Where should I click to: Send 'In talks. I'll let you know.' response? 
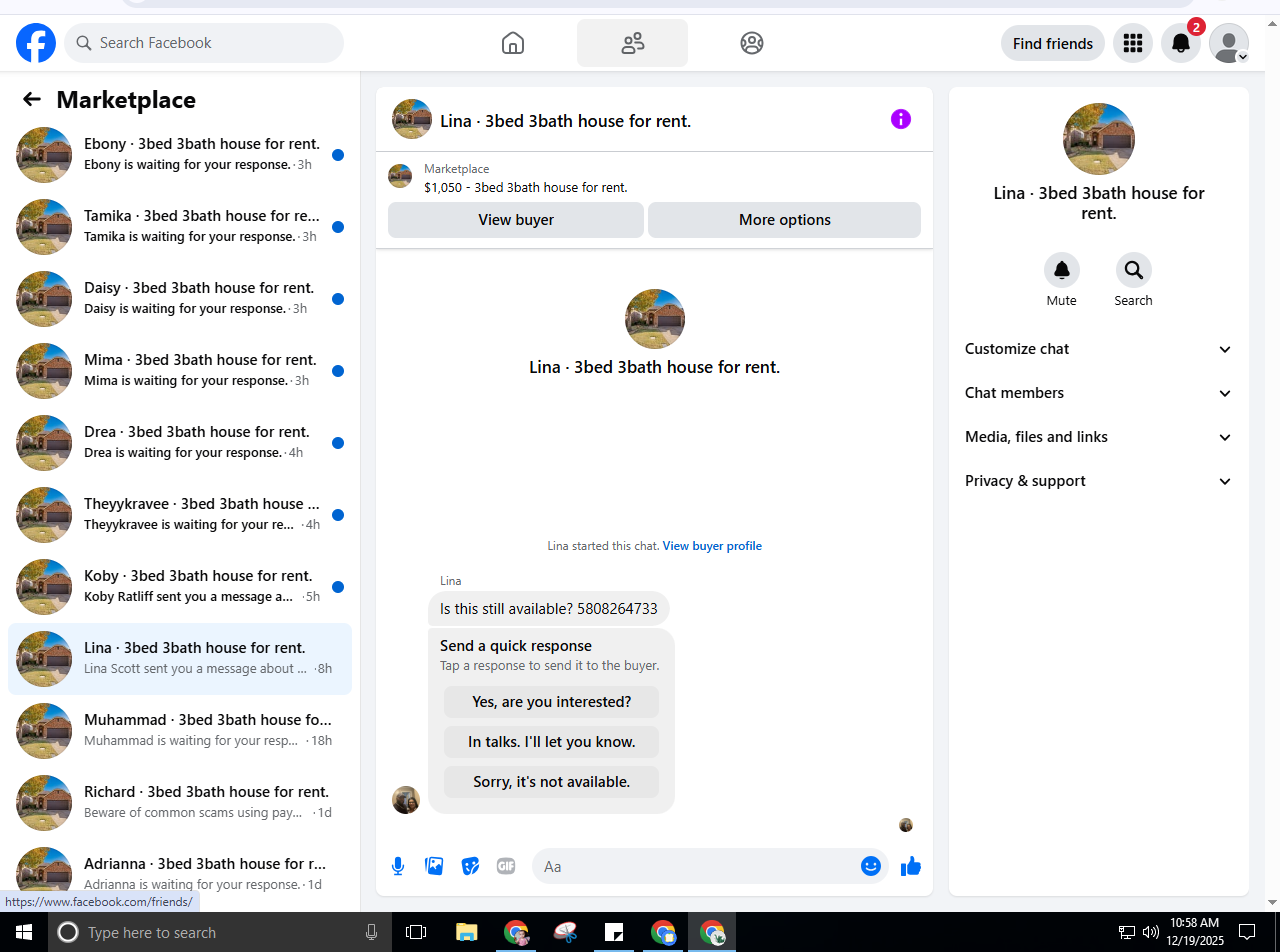pos(552,742)
